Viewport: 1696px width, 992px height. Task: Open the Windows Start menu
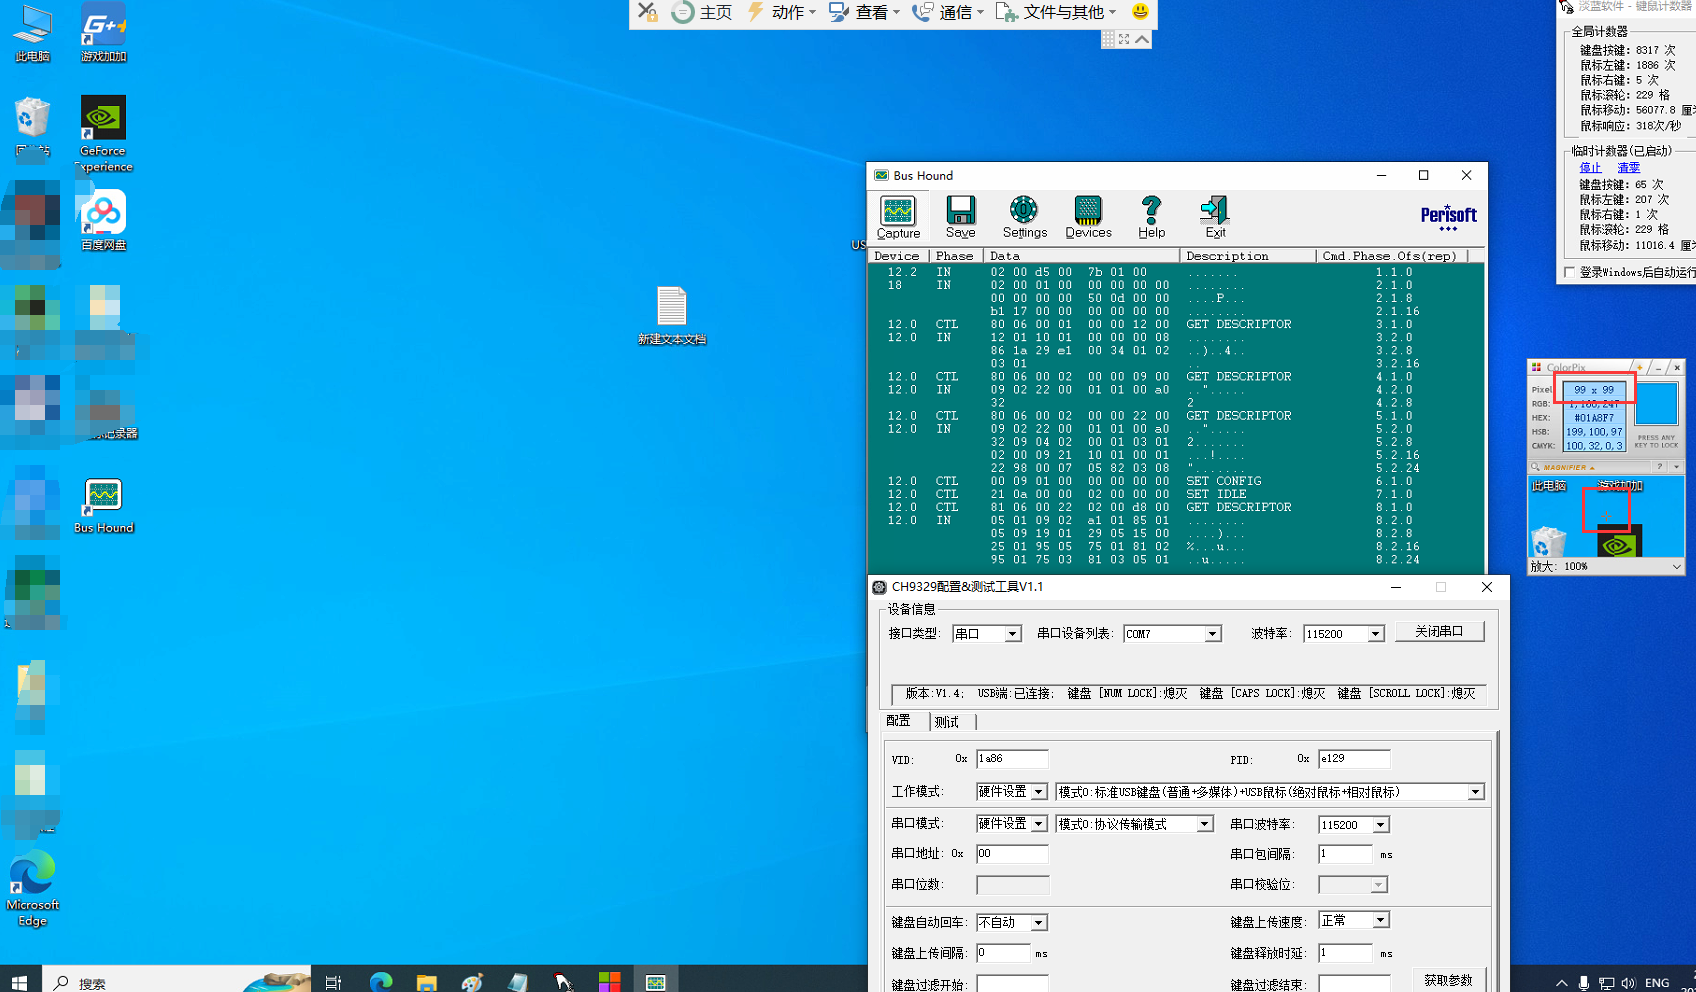pyautogui.click(x=19, y=982)
